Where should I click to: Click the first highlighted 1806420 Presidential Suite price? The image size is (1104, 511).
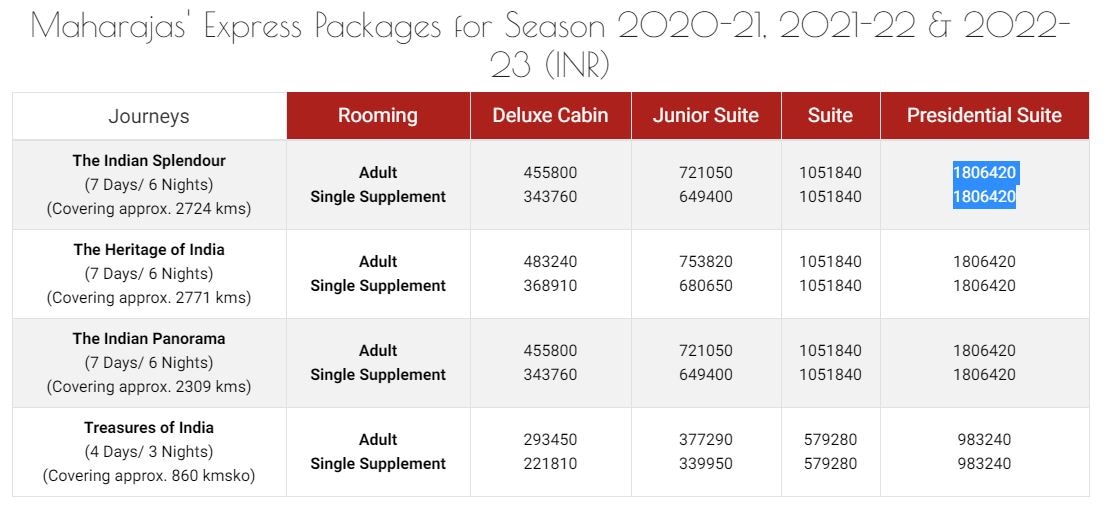click(x=984, y=172)
